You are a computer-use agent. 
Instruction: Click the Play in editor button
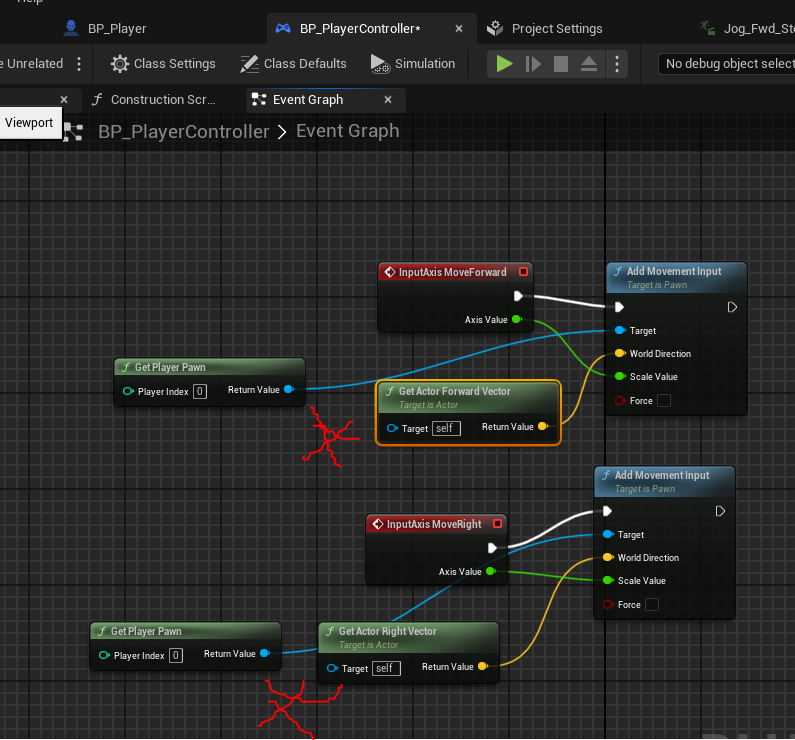(504, 64)
